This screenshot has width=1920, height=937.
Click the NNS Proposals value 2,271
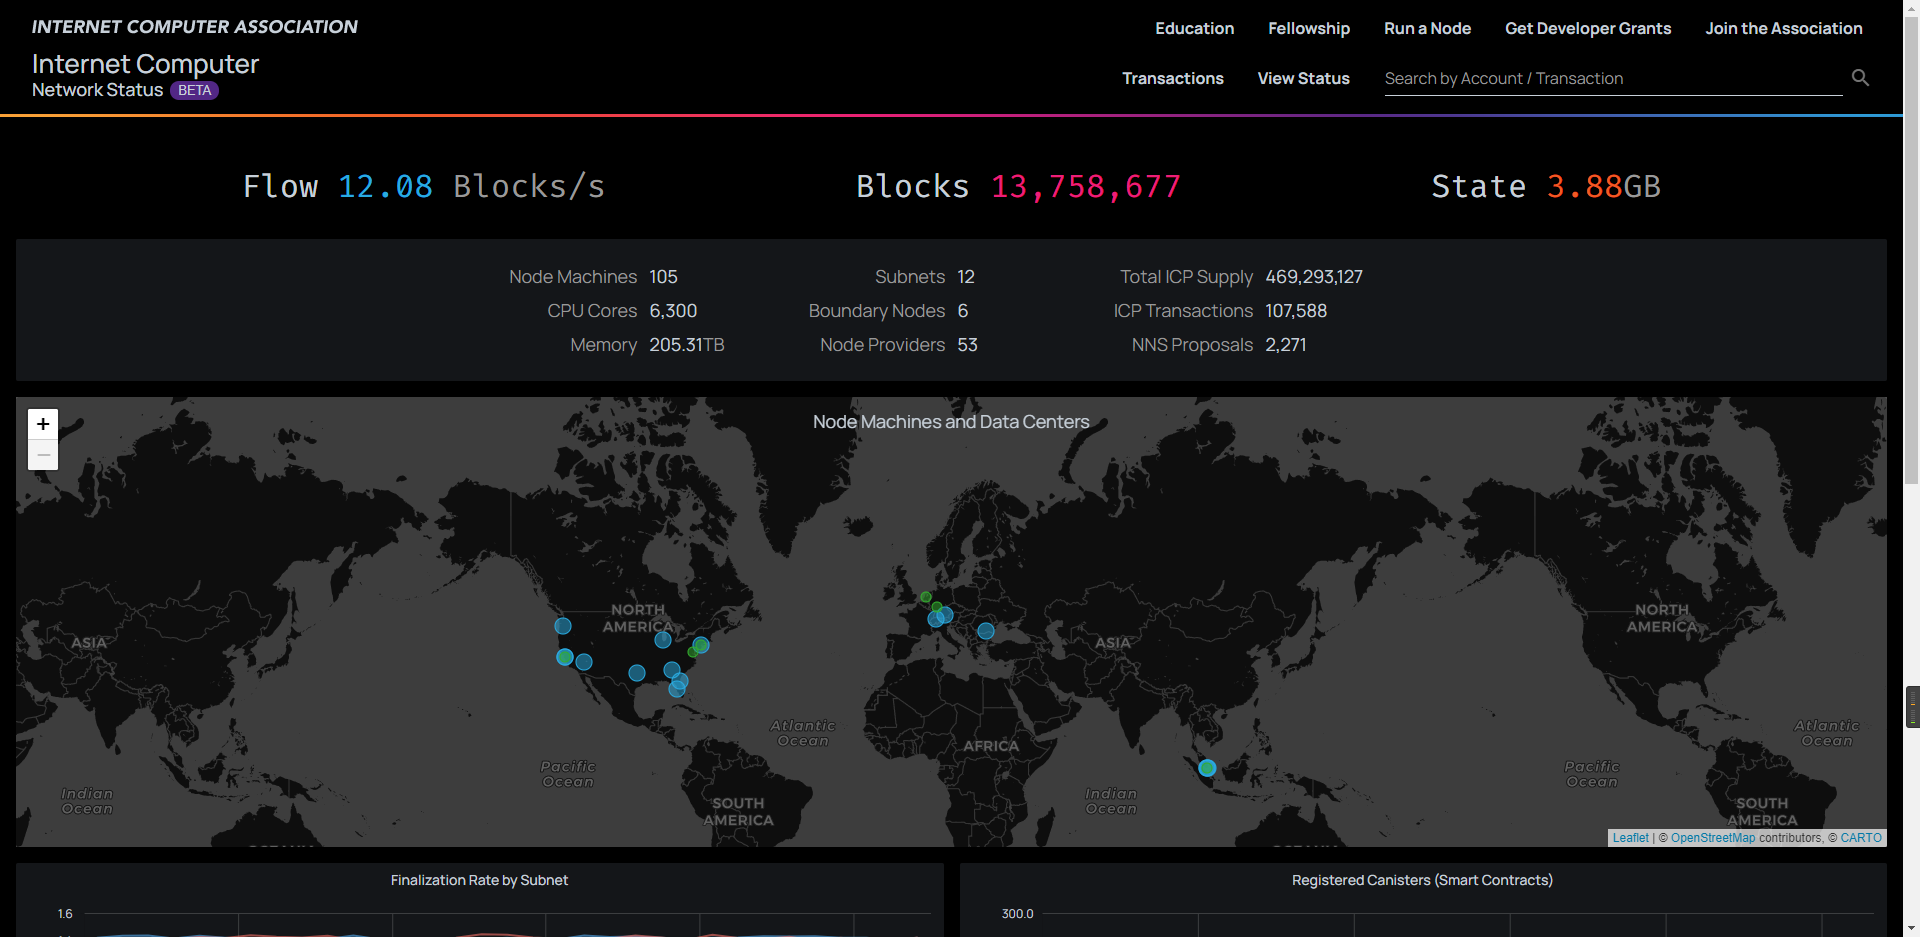coord(1286,345)
